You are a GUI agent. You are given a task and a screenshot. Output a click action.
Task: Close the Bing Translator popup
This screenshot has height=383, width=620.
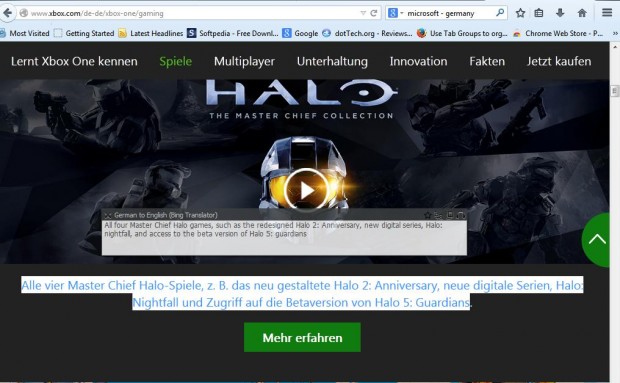(x=108, y=215)
